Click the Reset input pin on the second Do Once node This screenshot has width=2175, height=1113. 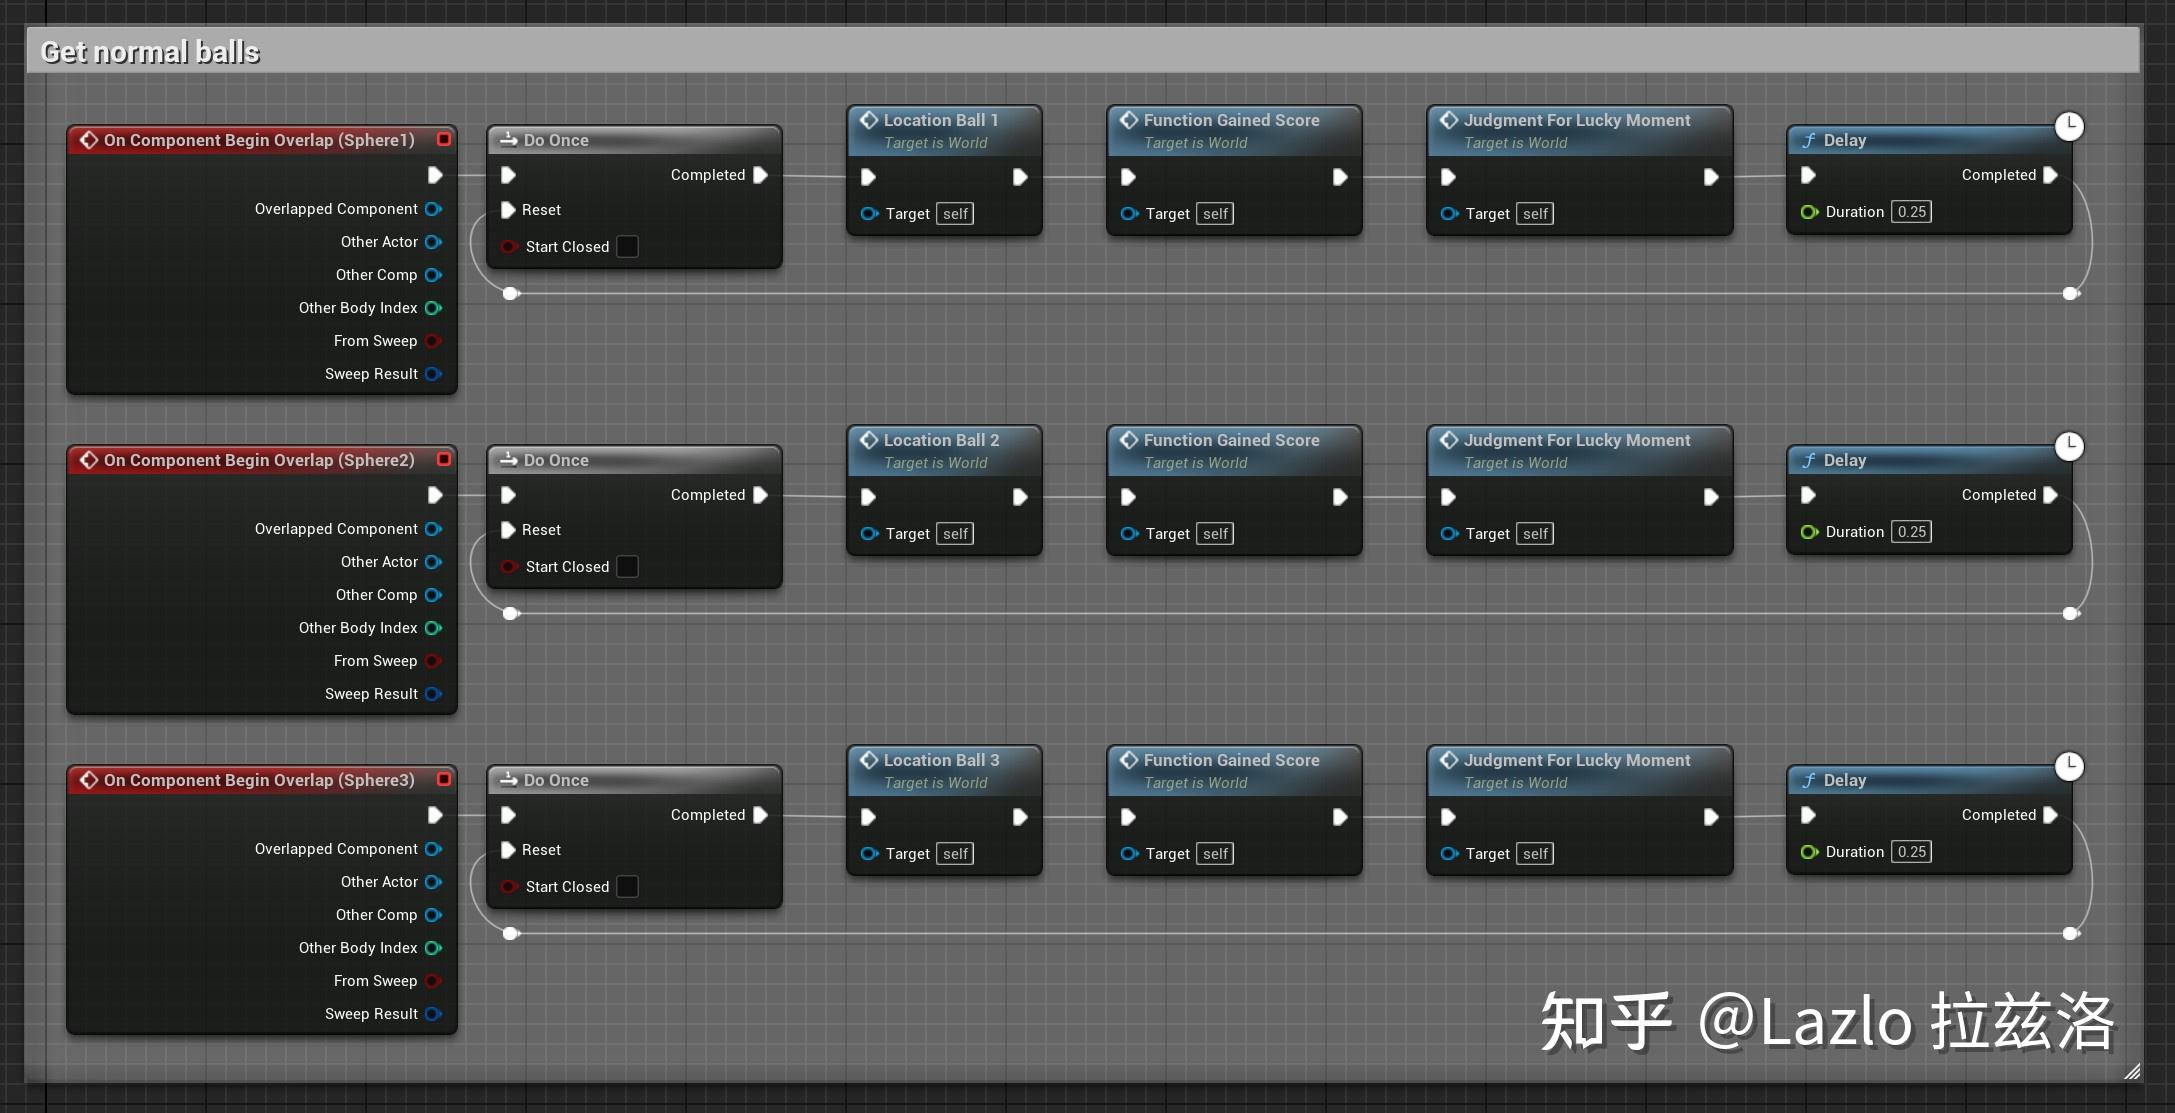(508, 530)
